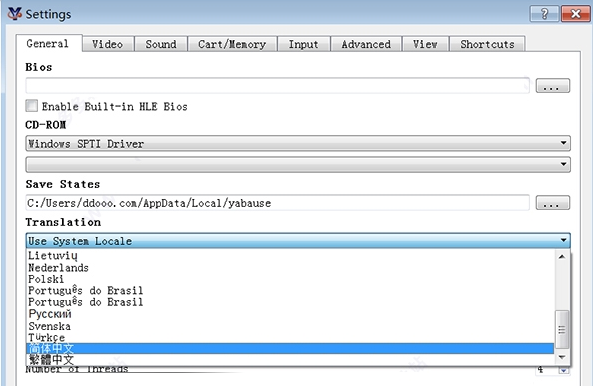Select the second Português do Brasil entry
Viewport: 593px width, 386px height.
click(x=290, y=302)
